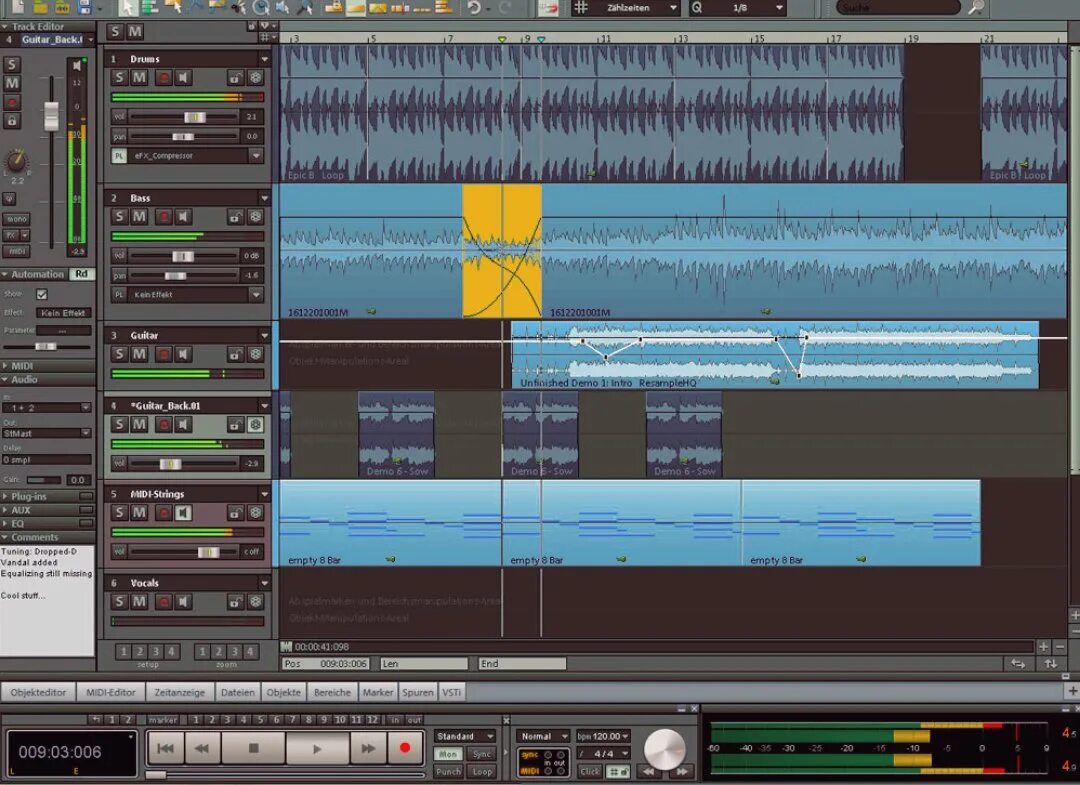Viewport: 1080px width, 785px height.
Task: Arm the Bass track record button
Action: (163, 217)
